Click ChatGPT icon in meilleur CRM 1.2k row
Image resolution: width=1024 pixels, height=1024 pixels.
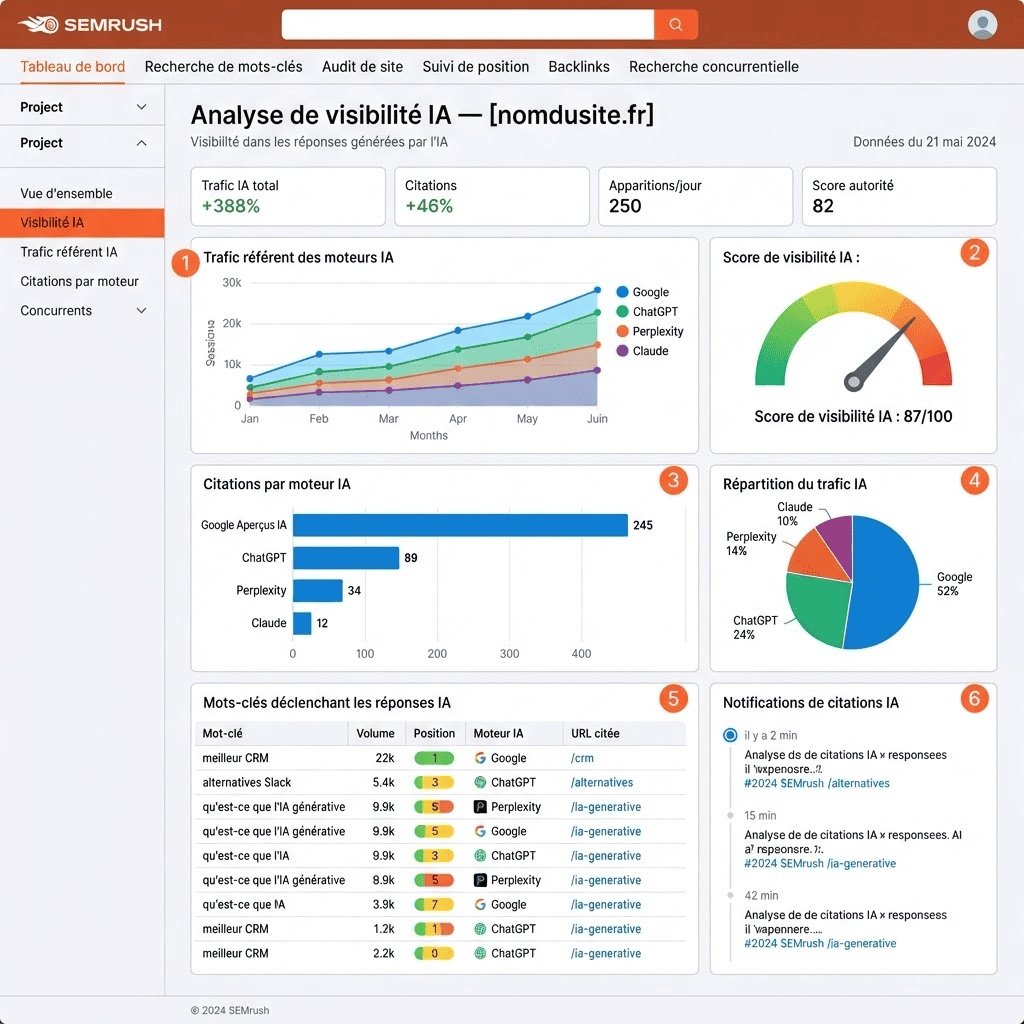click(480, 929)
